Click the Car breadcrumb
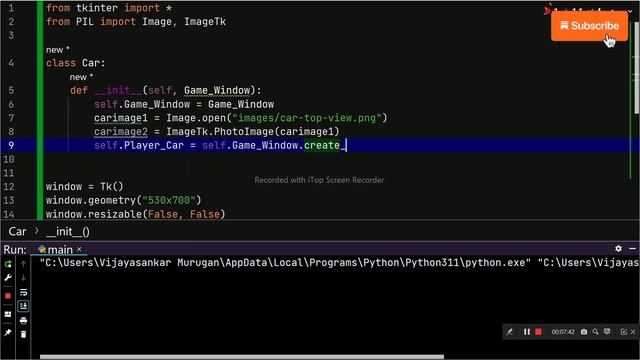The image size is (640, 360). pyautogui.click(x=17, y=232)
